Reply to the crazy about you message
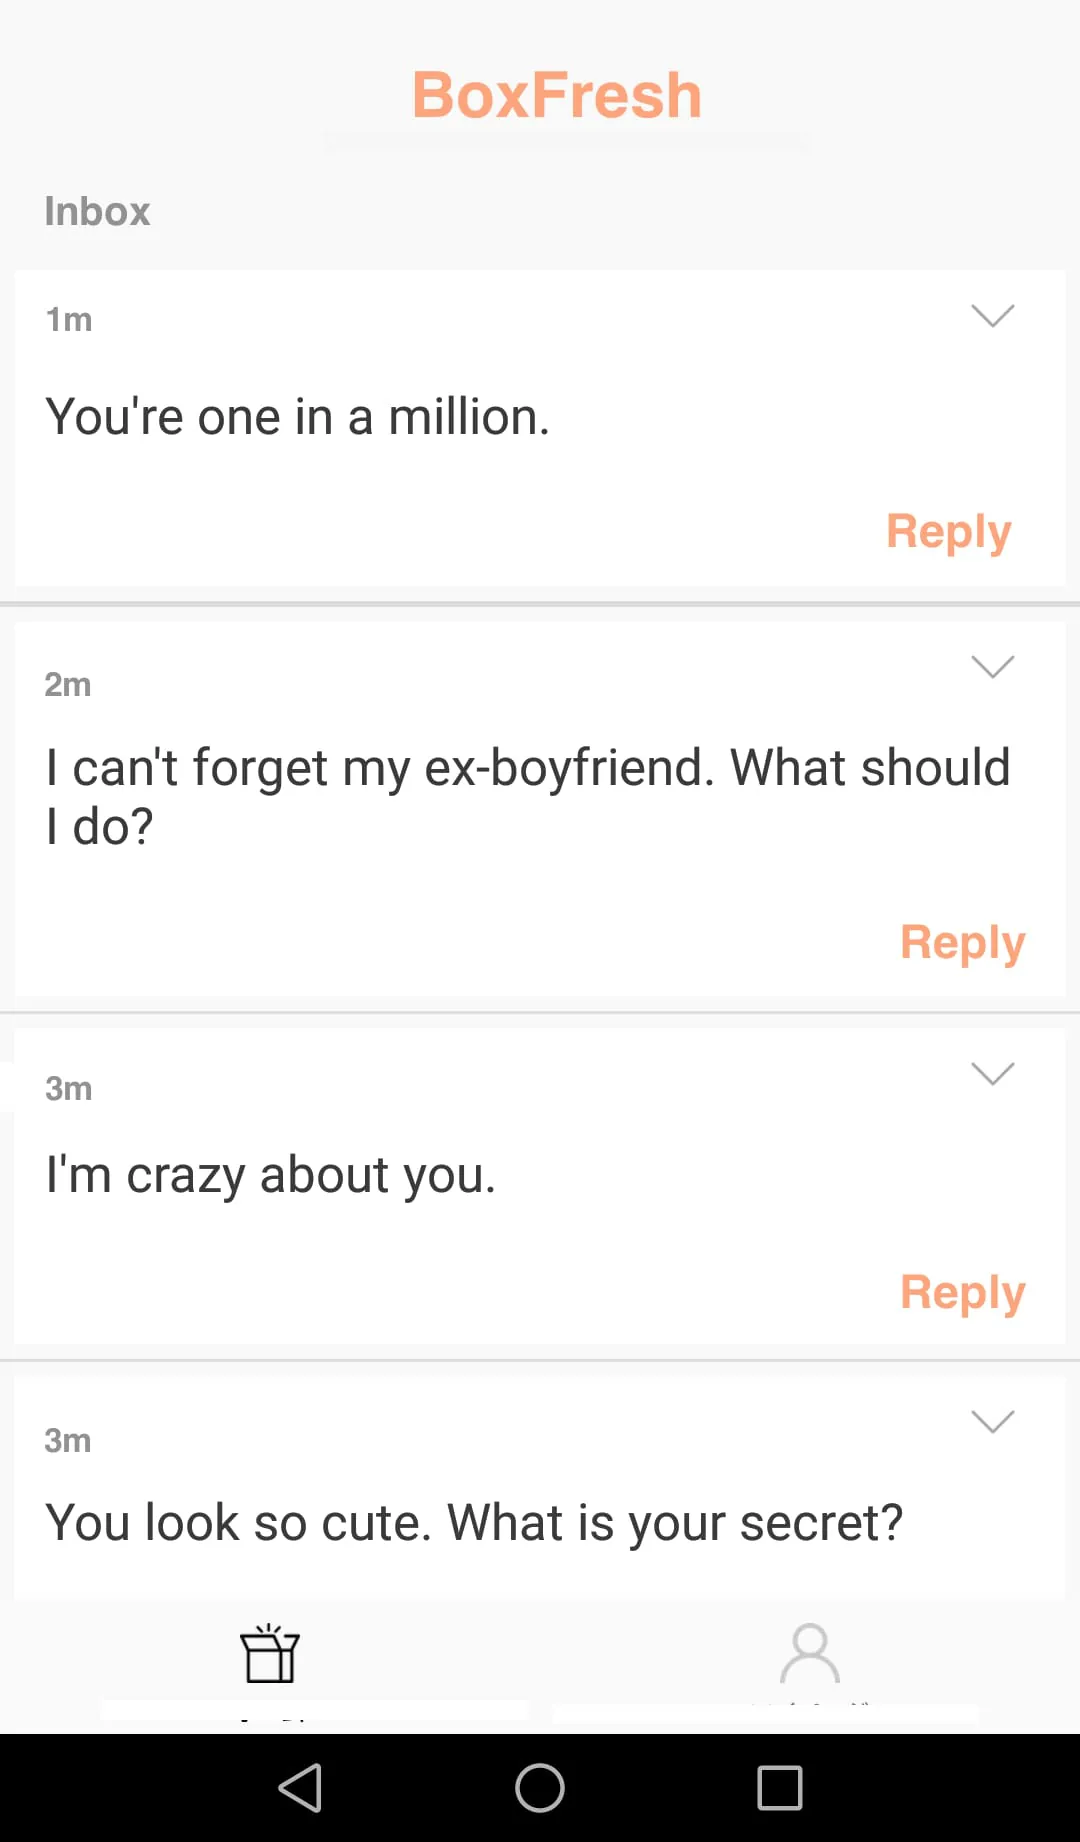The height and width of the screenshot is (1842, 1080). tap(962, 1291)
